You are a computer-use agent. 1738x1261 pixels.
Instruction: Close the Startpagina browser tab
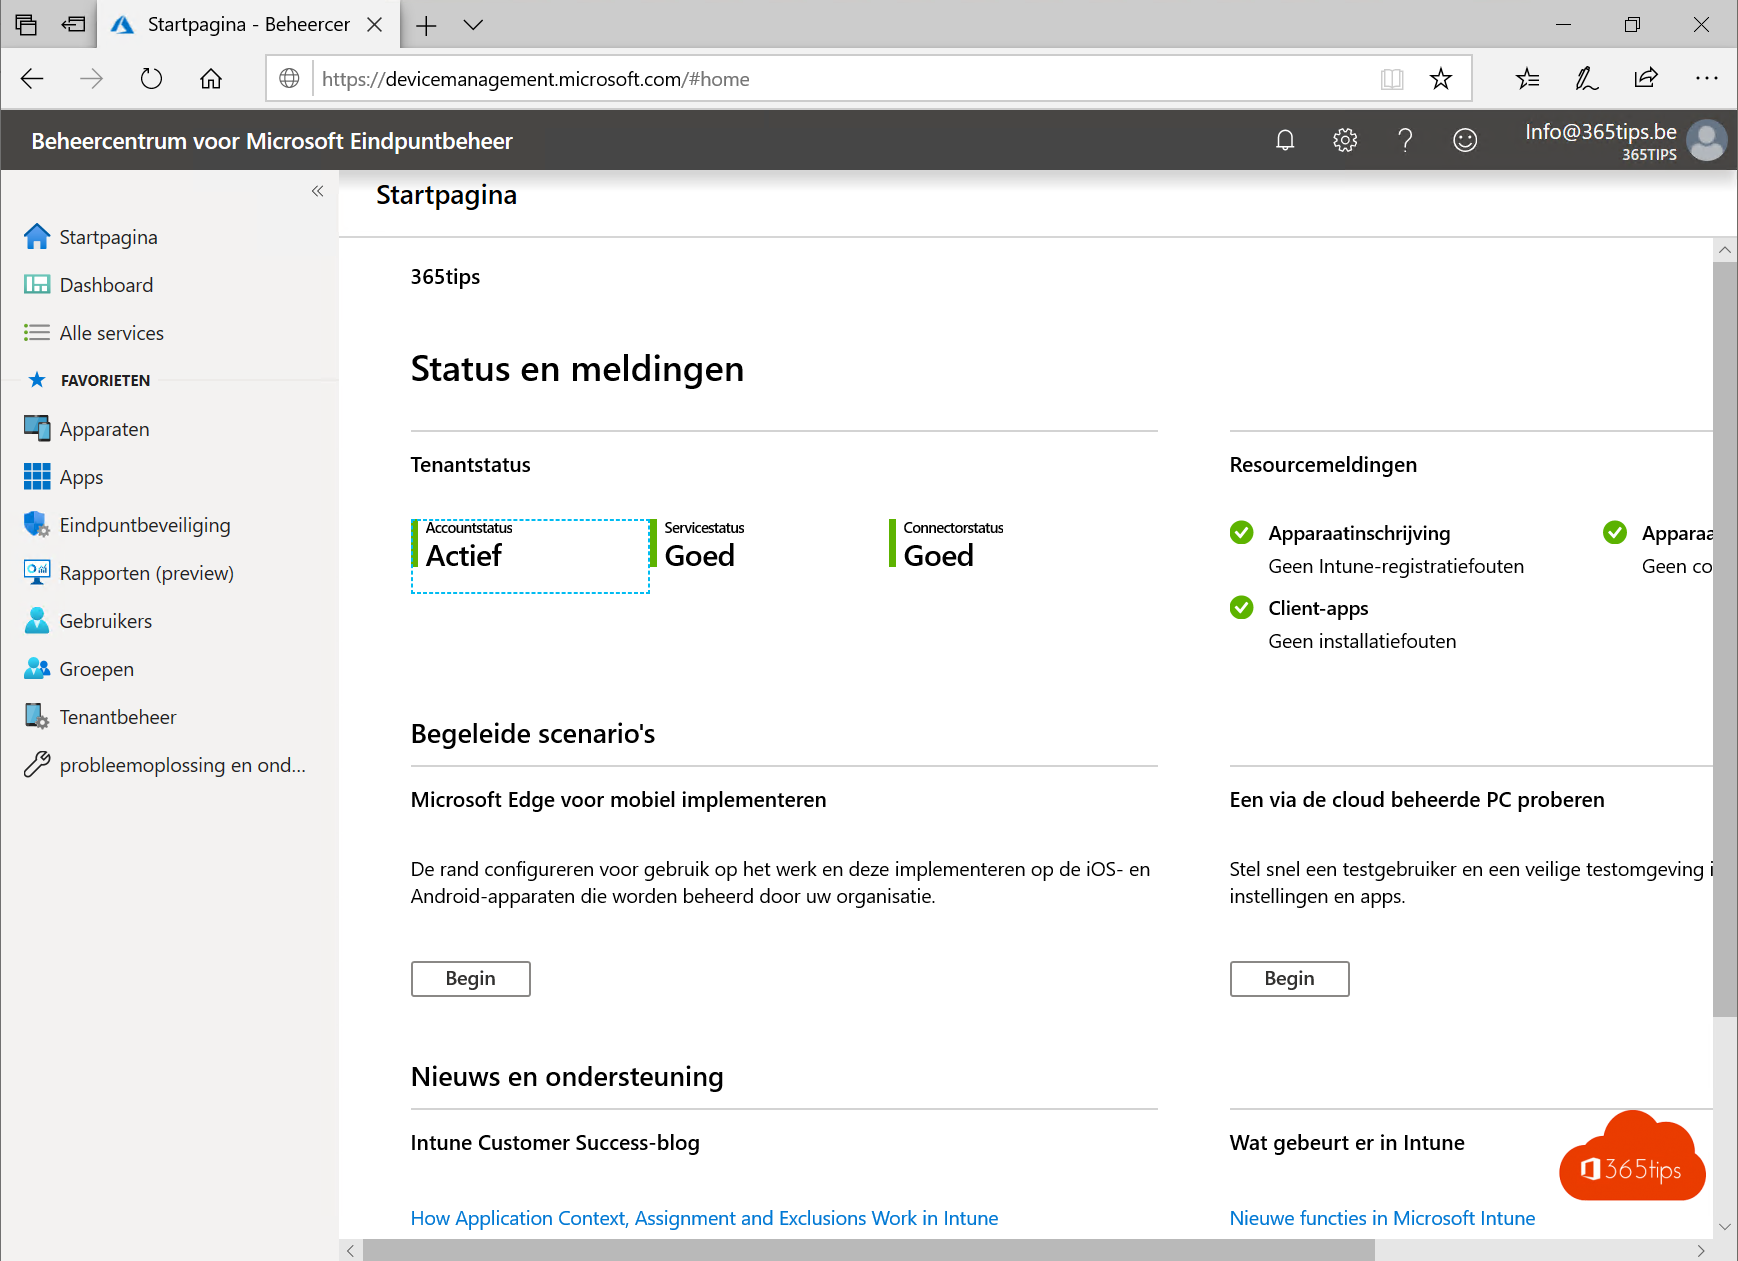375,25
